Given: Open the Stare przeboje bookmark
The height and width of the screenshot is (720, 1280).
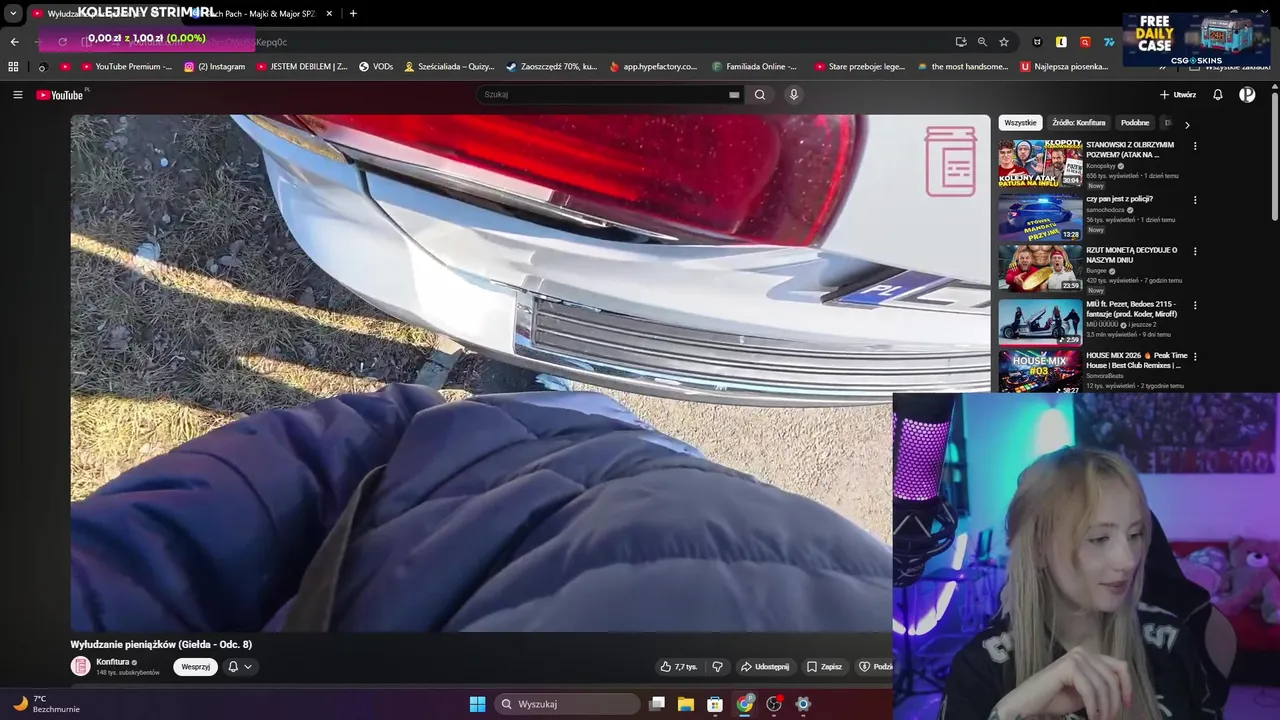Looking at the screenshot, I should [860, 67].
